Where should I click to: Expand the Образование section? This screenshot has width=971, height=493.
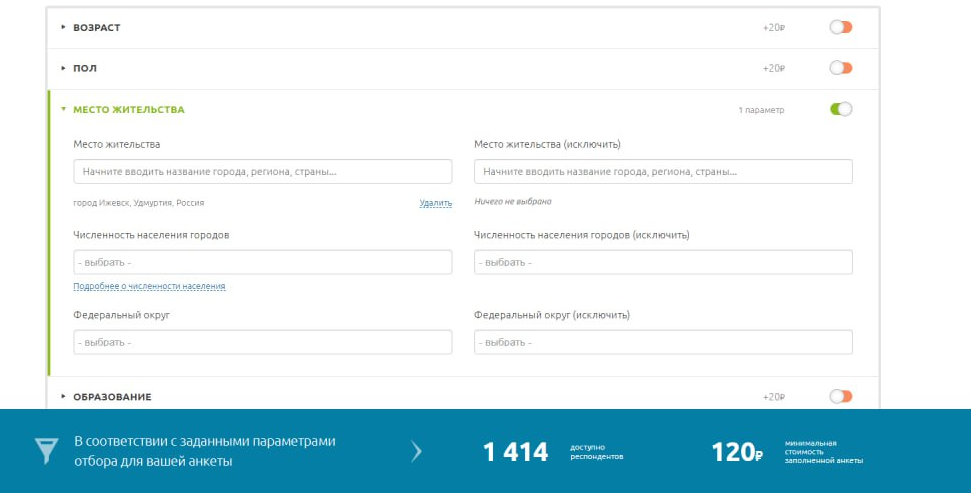(x=111, y=397)
